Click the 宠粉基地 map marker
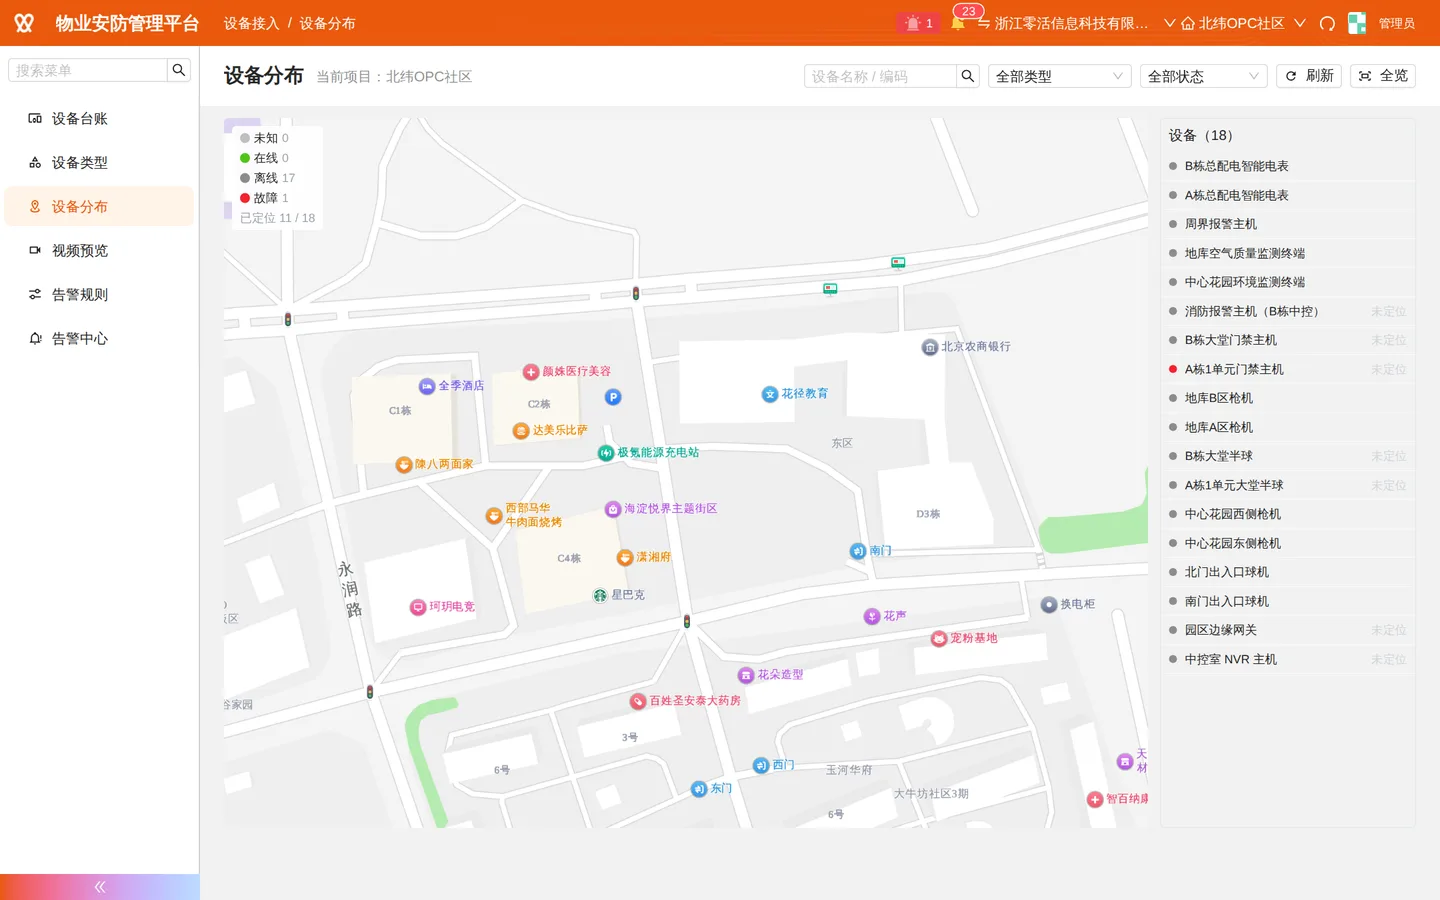 939,639
